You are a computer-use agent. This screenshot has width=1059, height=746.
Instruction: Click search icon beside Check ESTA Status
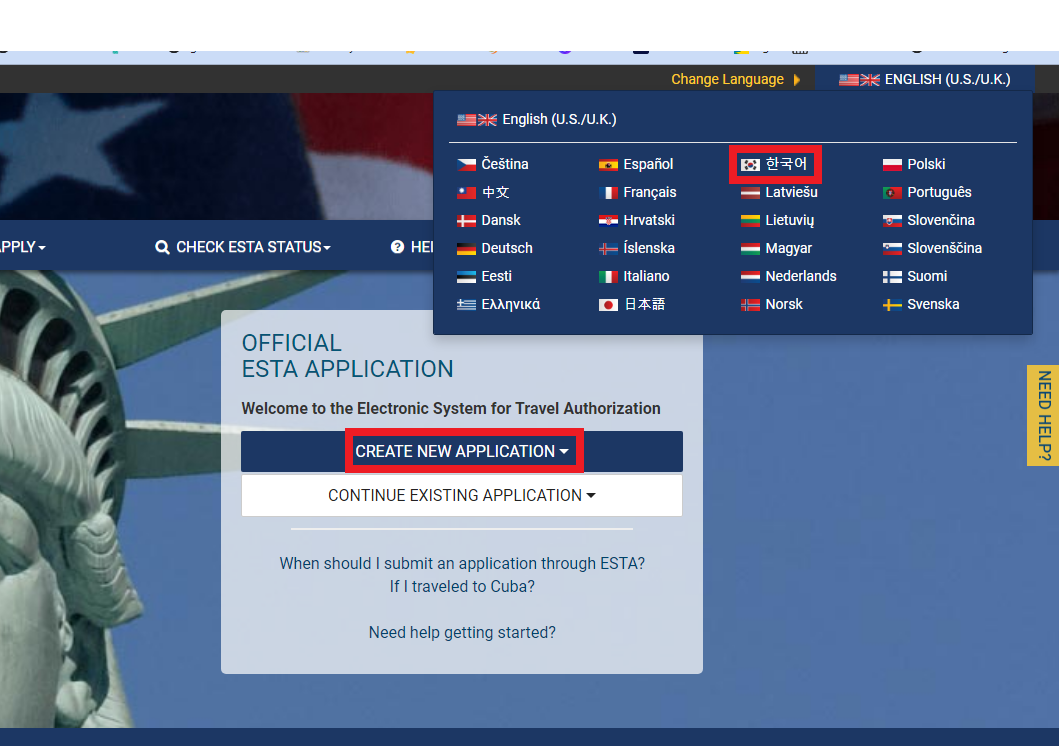pos(162,247)
